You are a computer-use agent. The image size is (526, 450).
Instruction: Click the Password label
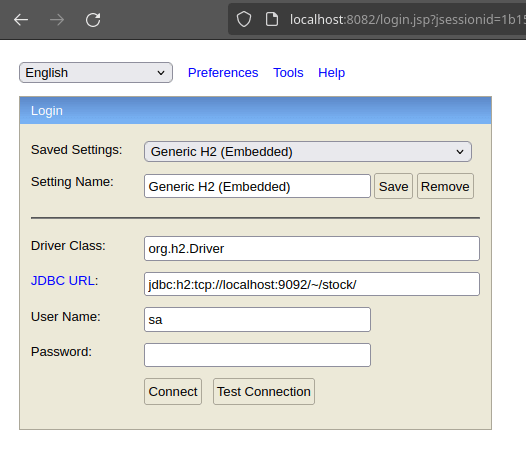pos(61,352)
